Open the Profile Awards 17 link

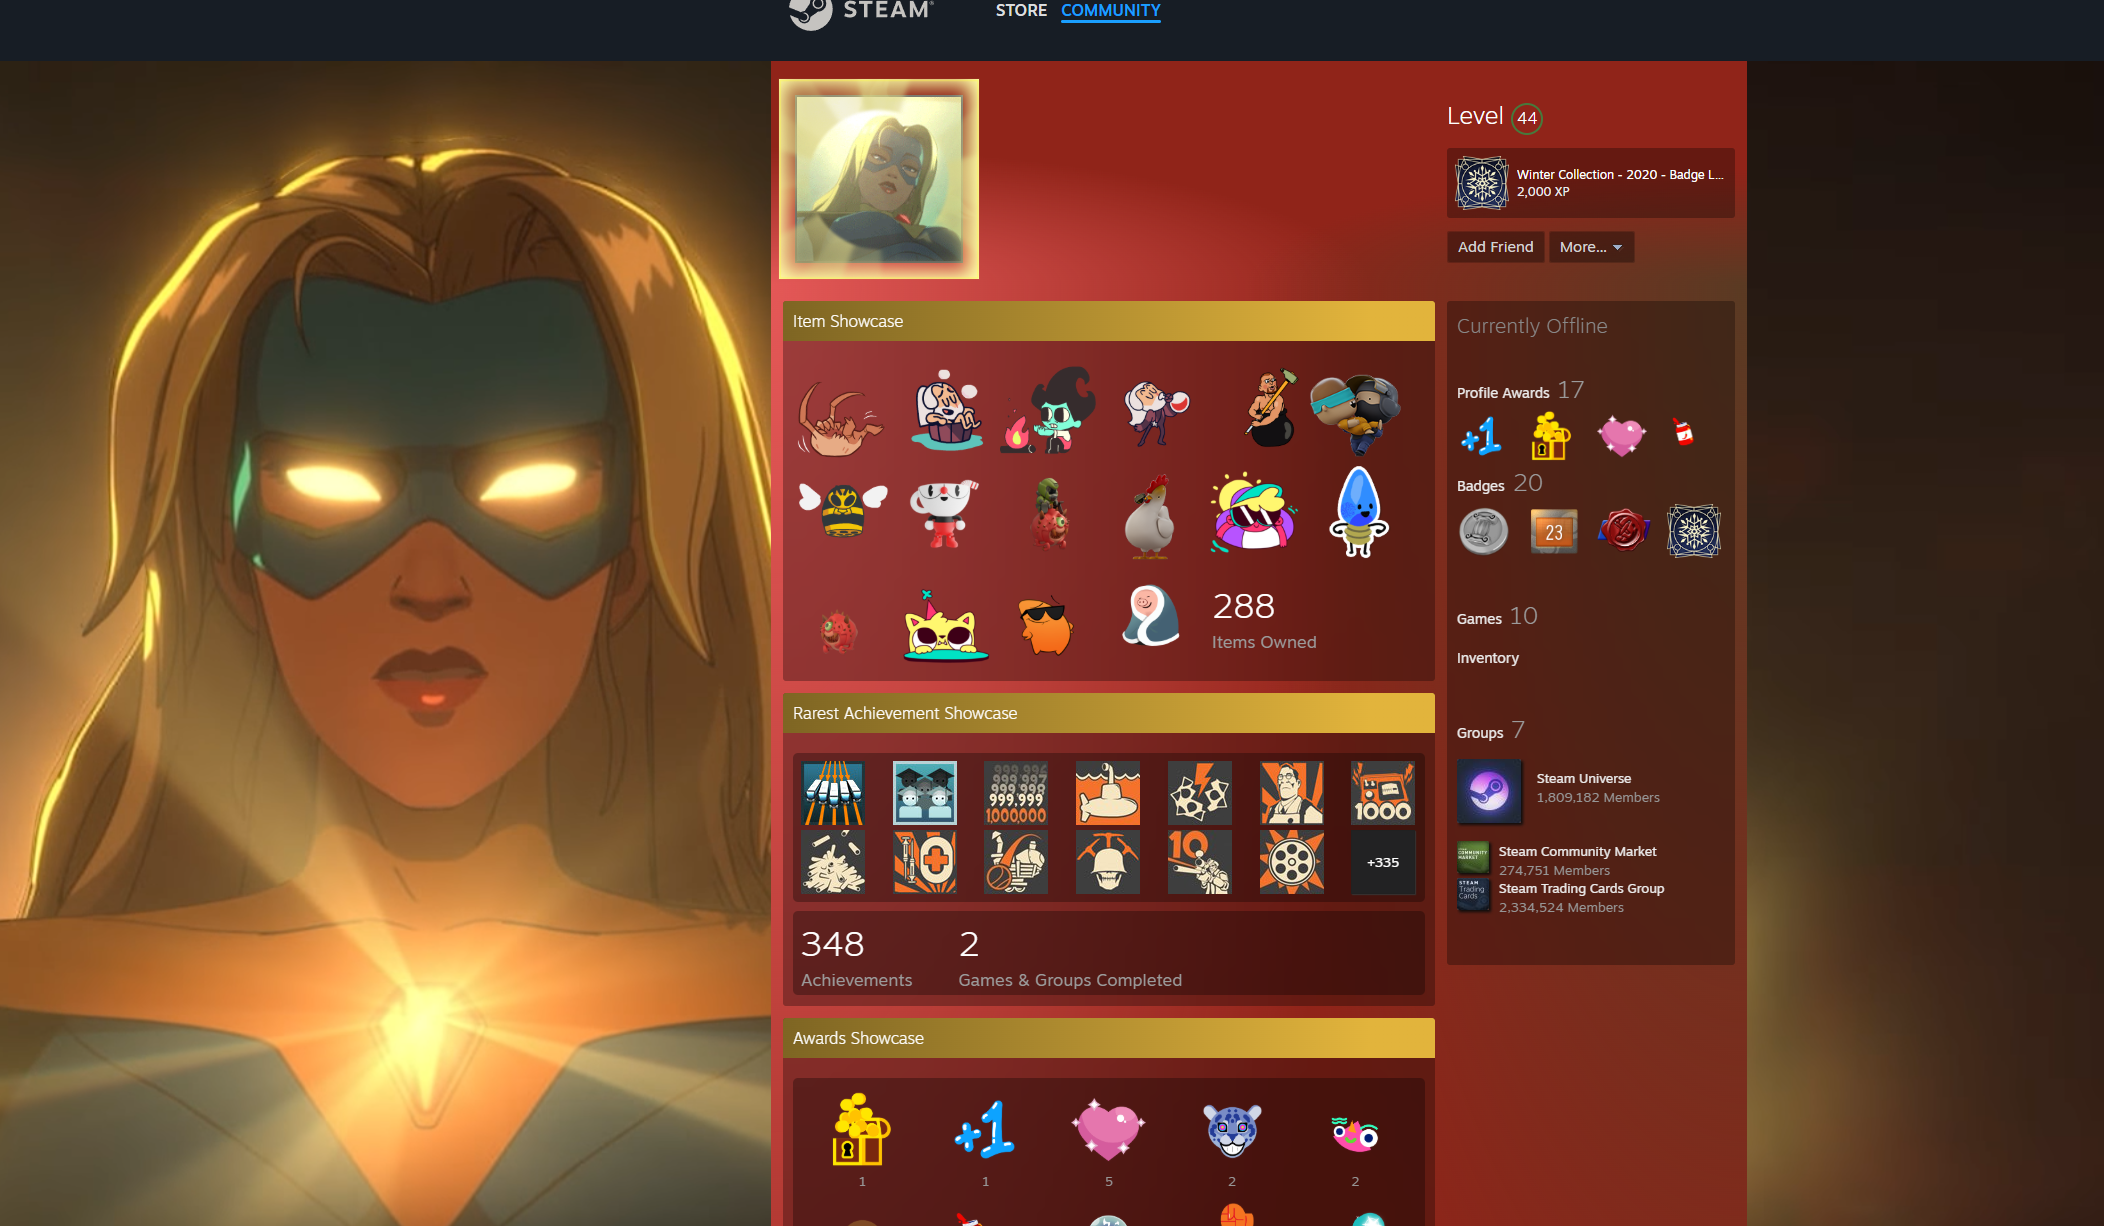point(1520,390)
